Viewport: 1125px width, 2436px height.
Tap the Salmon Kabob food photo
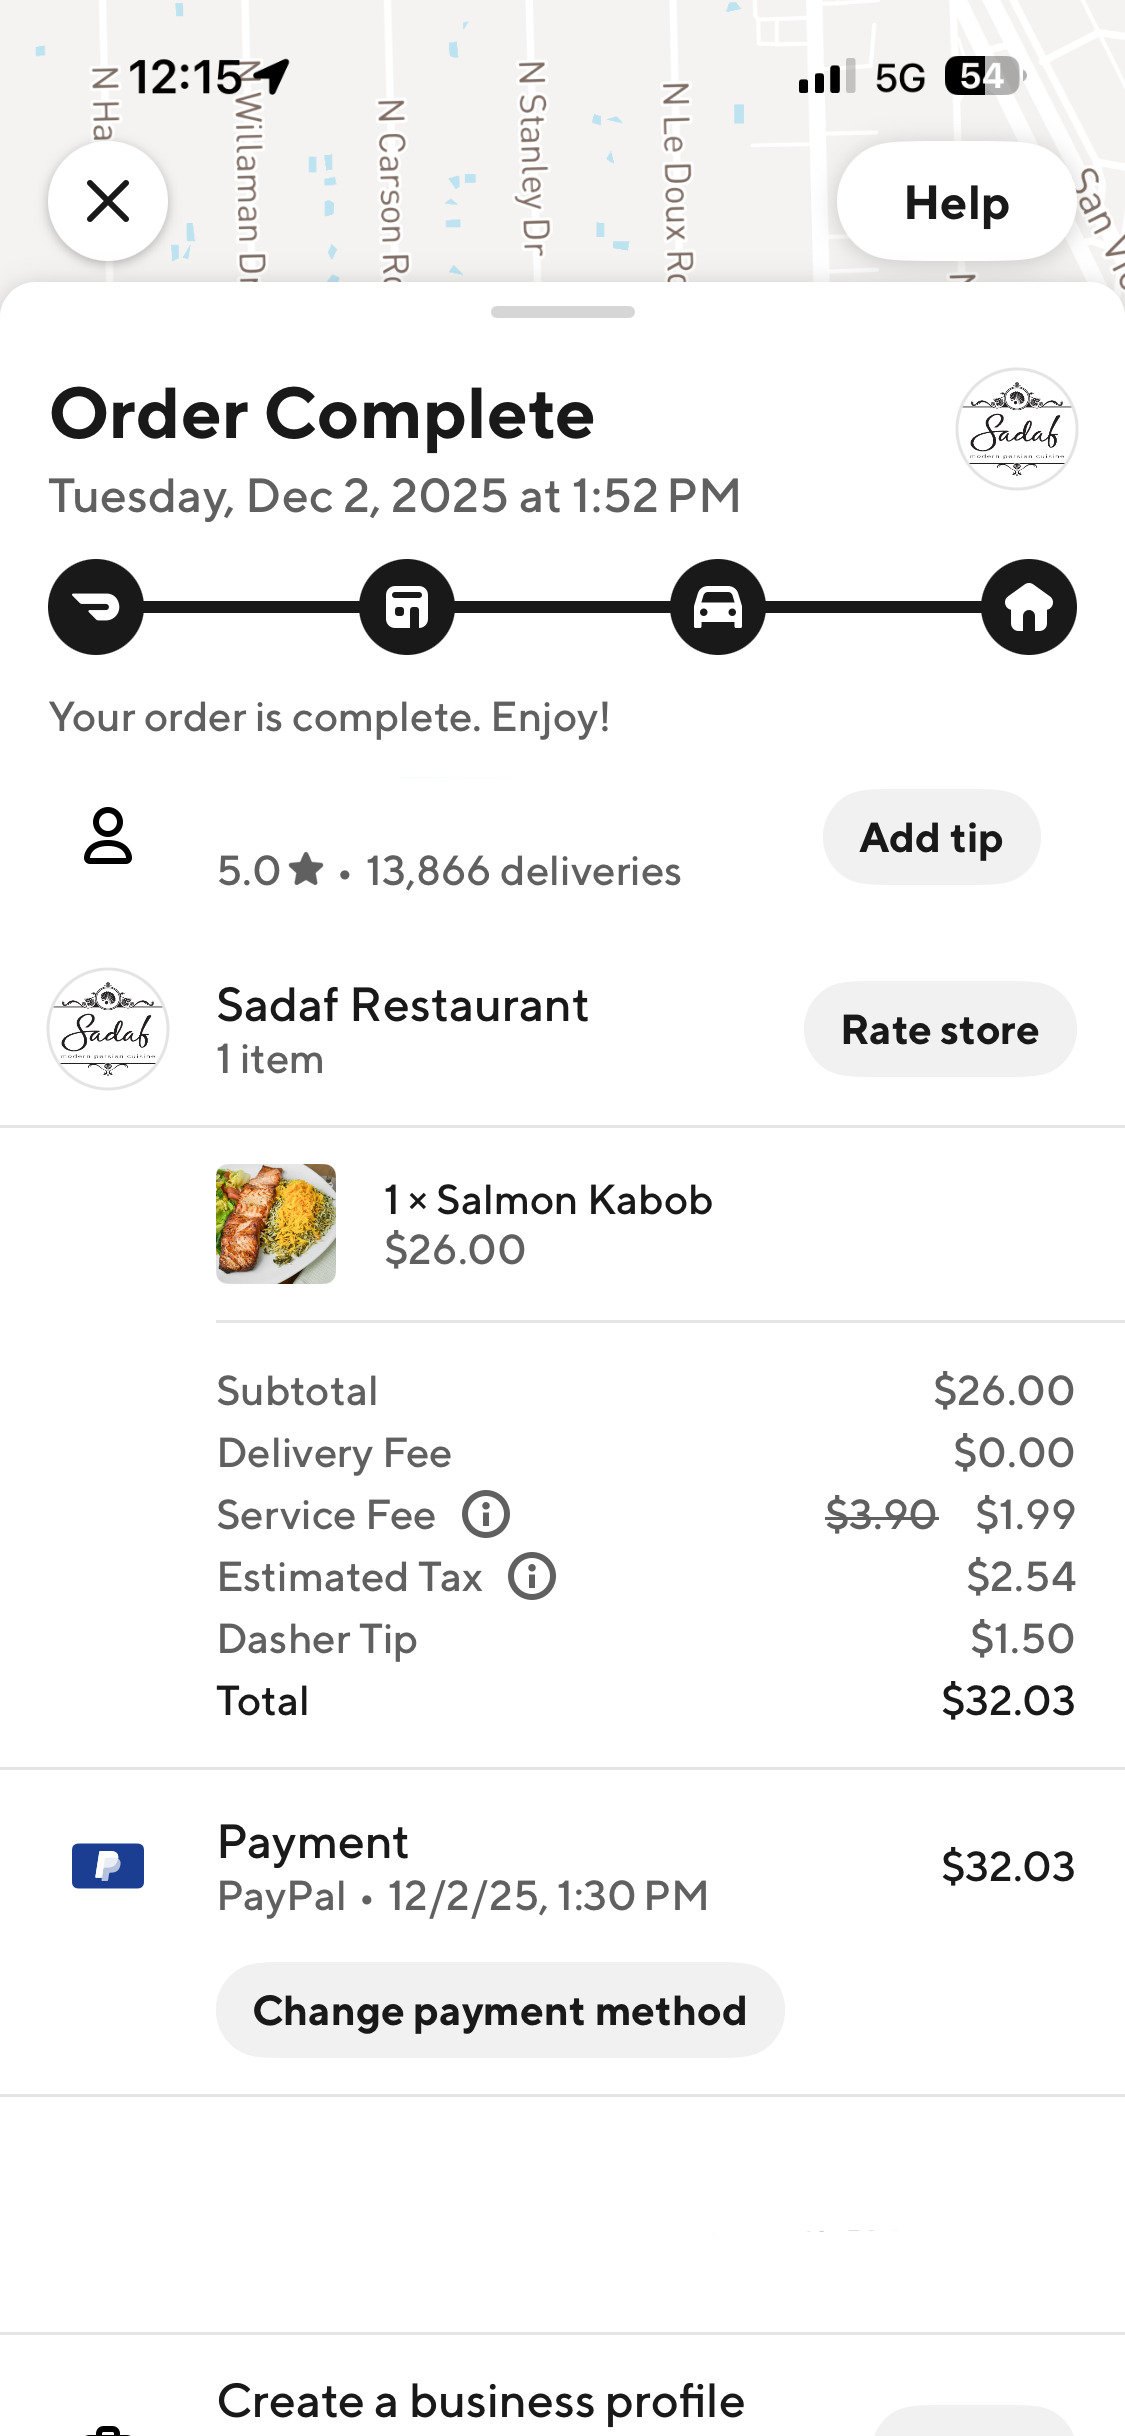coord(276,1224)
